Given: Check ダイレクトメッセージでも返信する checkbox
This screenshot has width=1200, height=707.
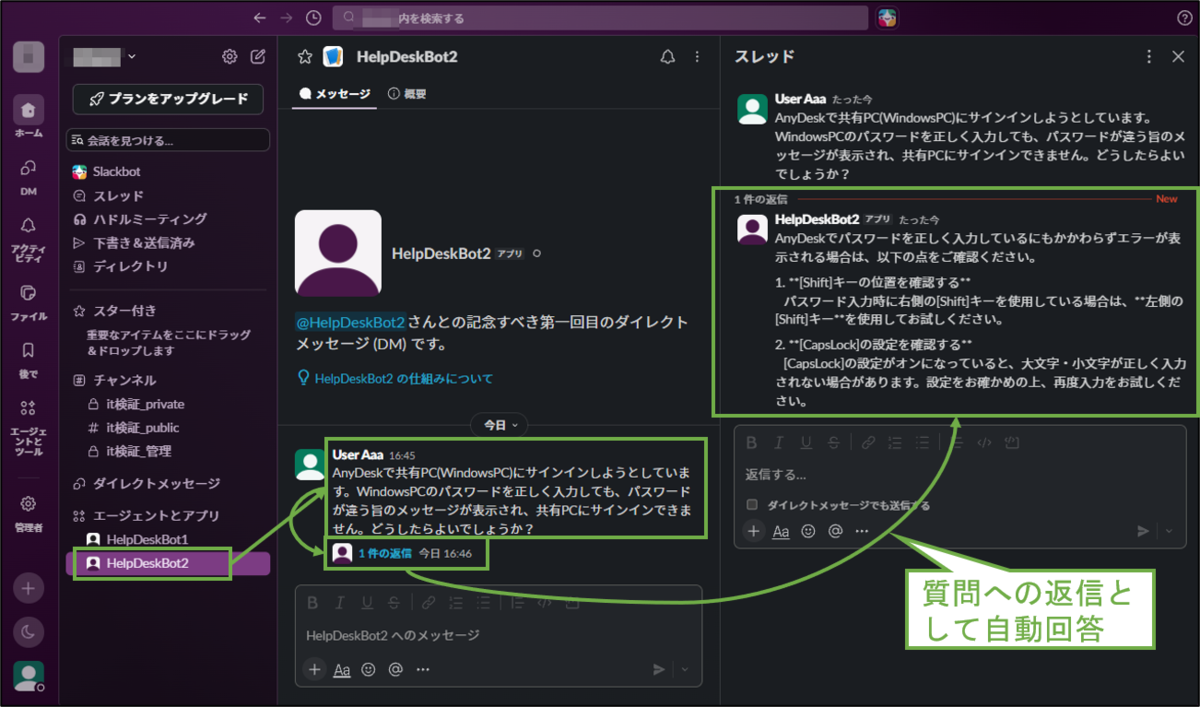Looking at the screenshot, I should point(752,505).
